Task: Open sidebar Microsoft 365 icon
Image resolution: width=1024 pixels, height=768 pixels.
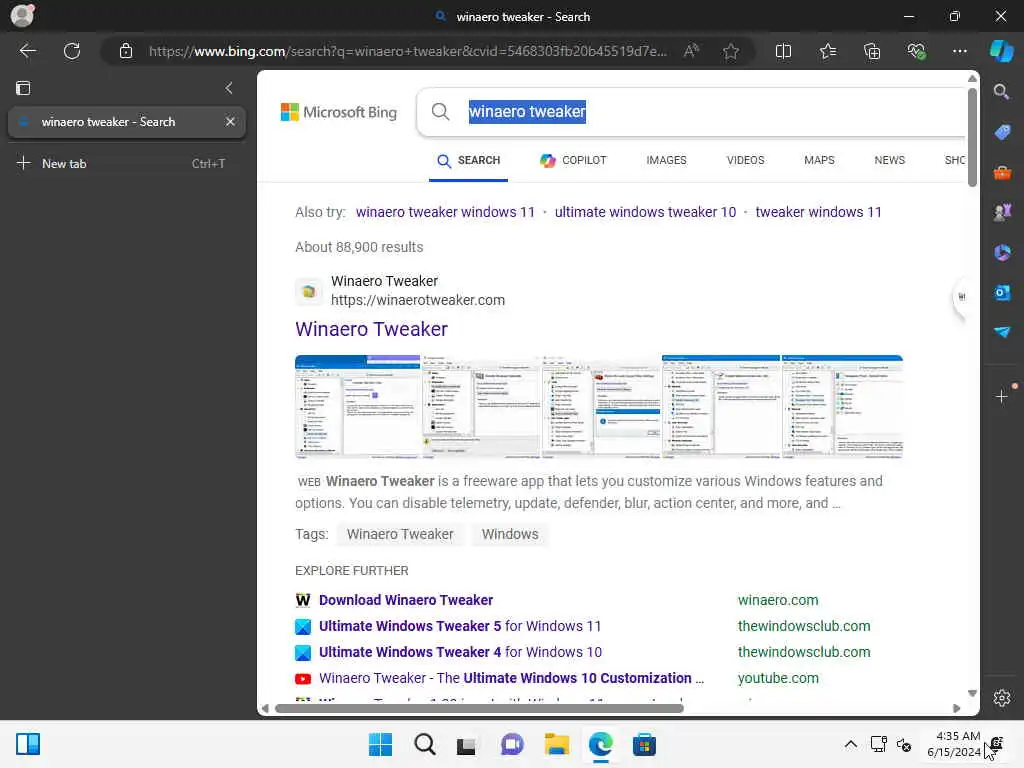Action: coord(1002,252)
